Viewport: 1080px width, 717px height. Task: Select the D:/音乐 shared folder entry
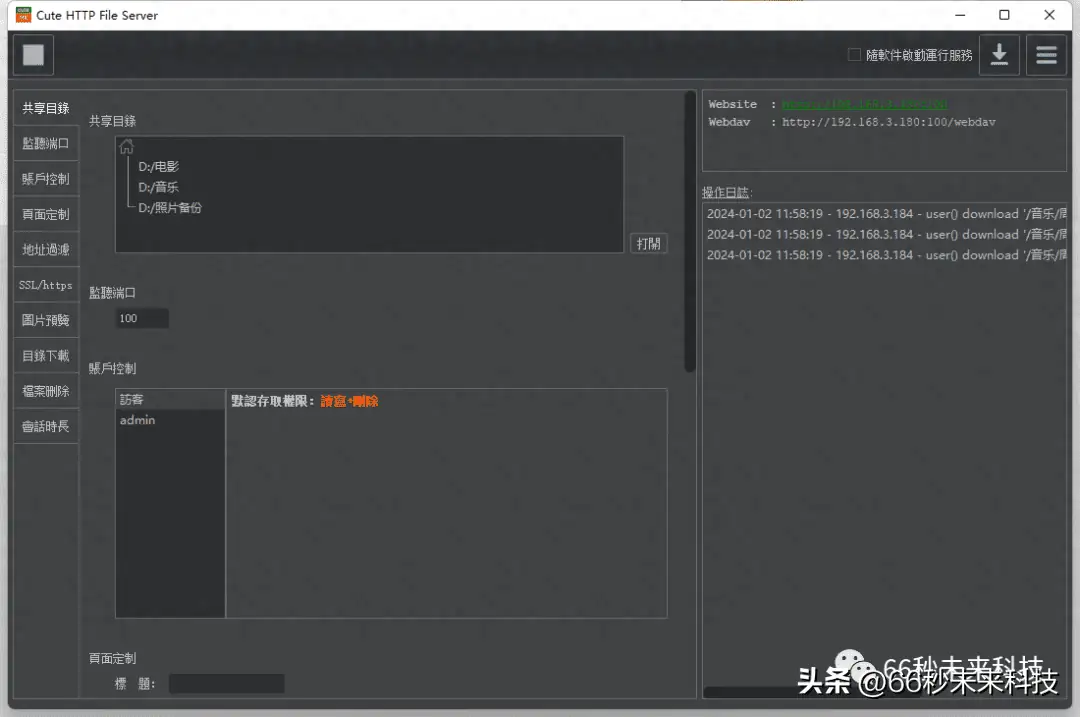159,187
